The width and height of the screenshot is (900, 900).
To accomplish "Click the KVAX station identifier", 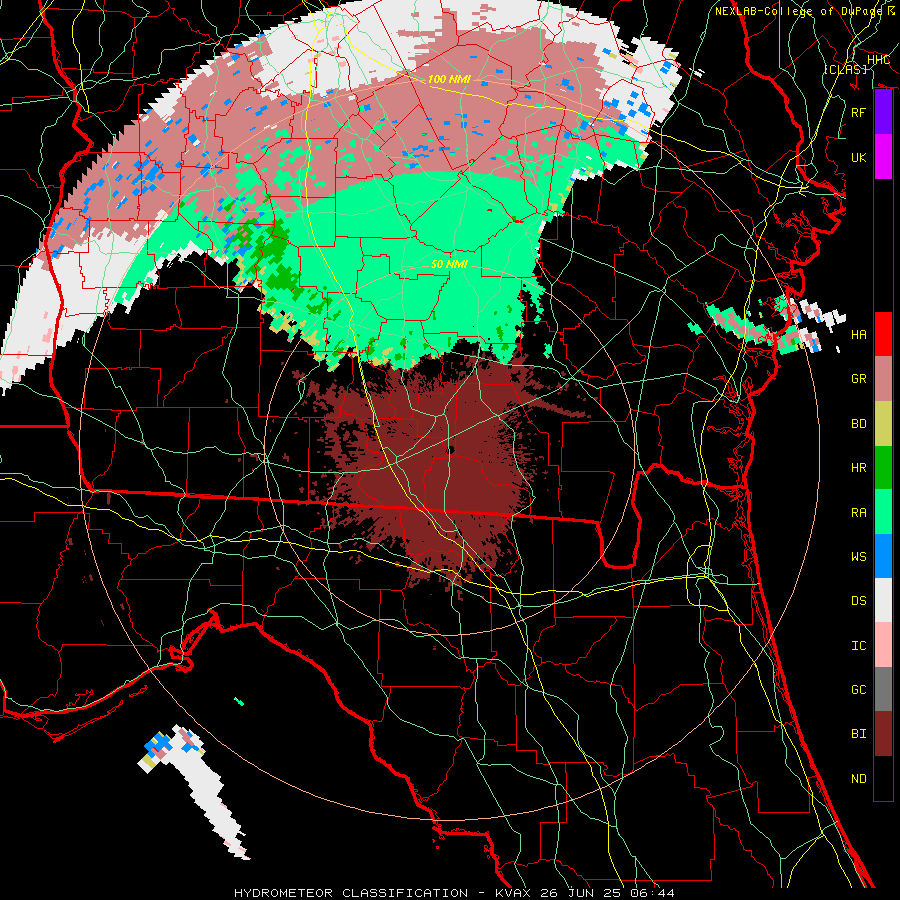I will [x=514, y=893].
